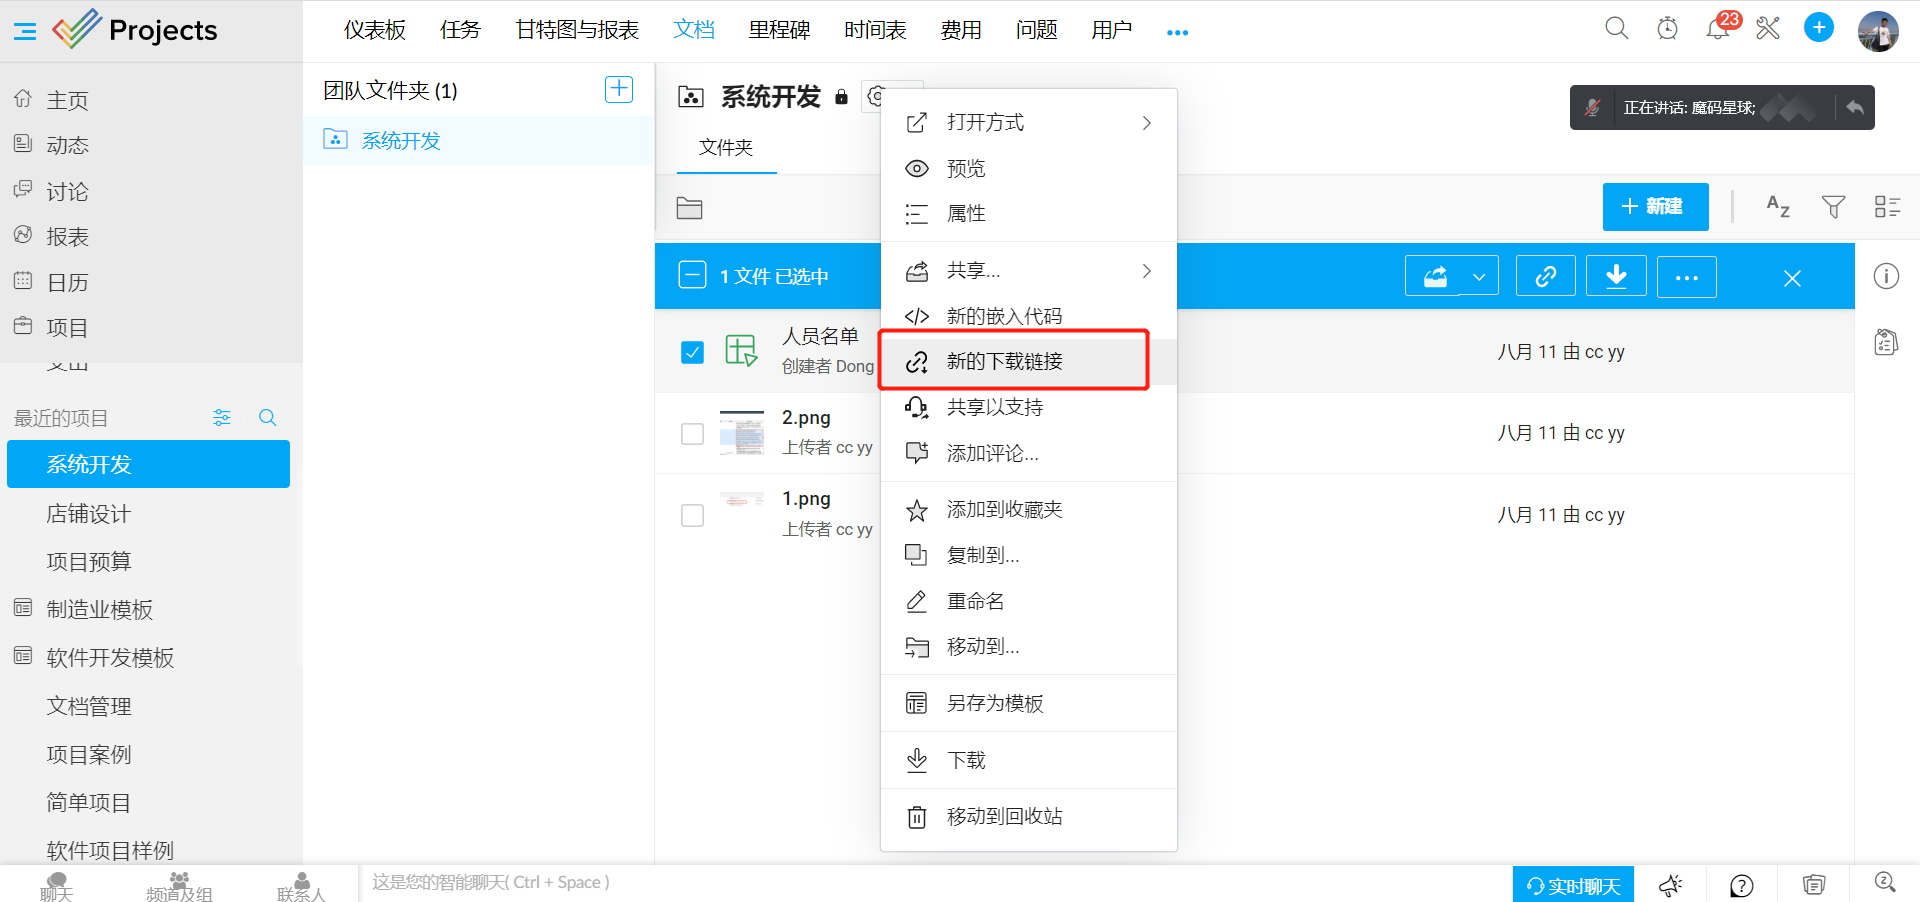
Task: Open the filter funnel icon
Action: pos(1832,207)
